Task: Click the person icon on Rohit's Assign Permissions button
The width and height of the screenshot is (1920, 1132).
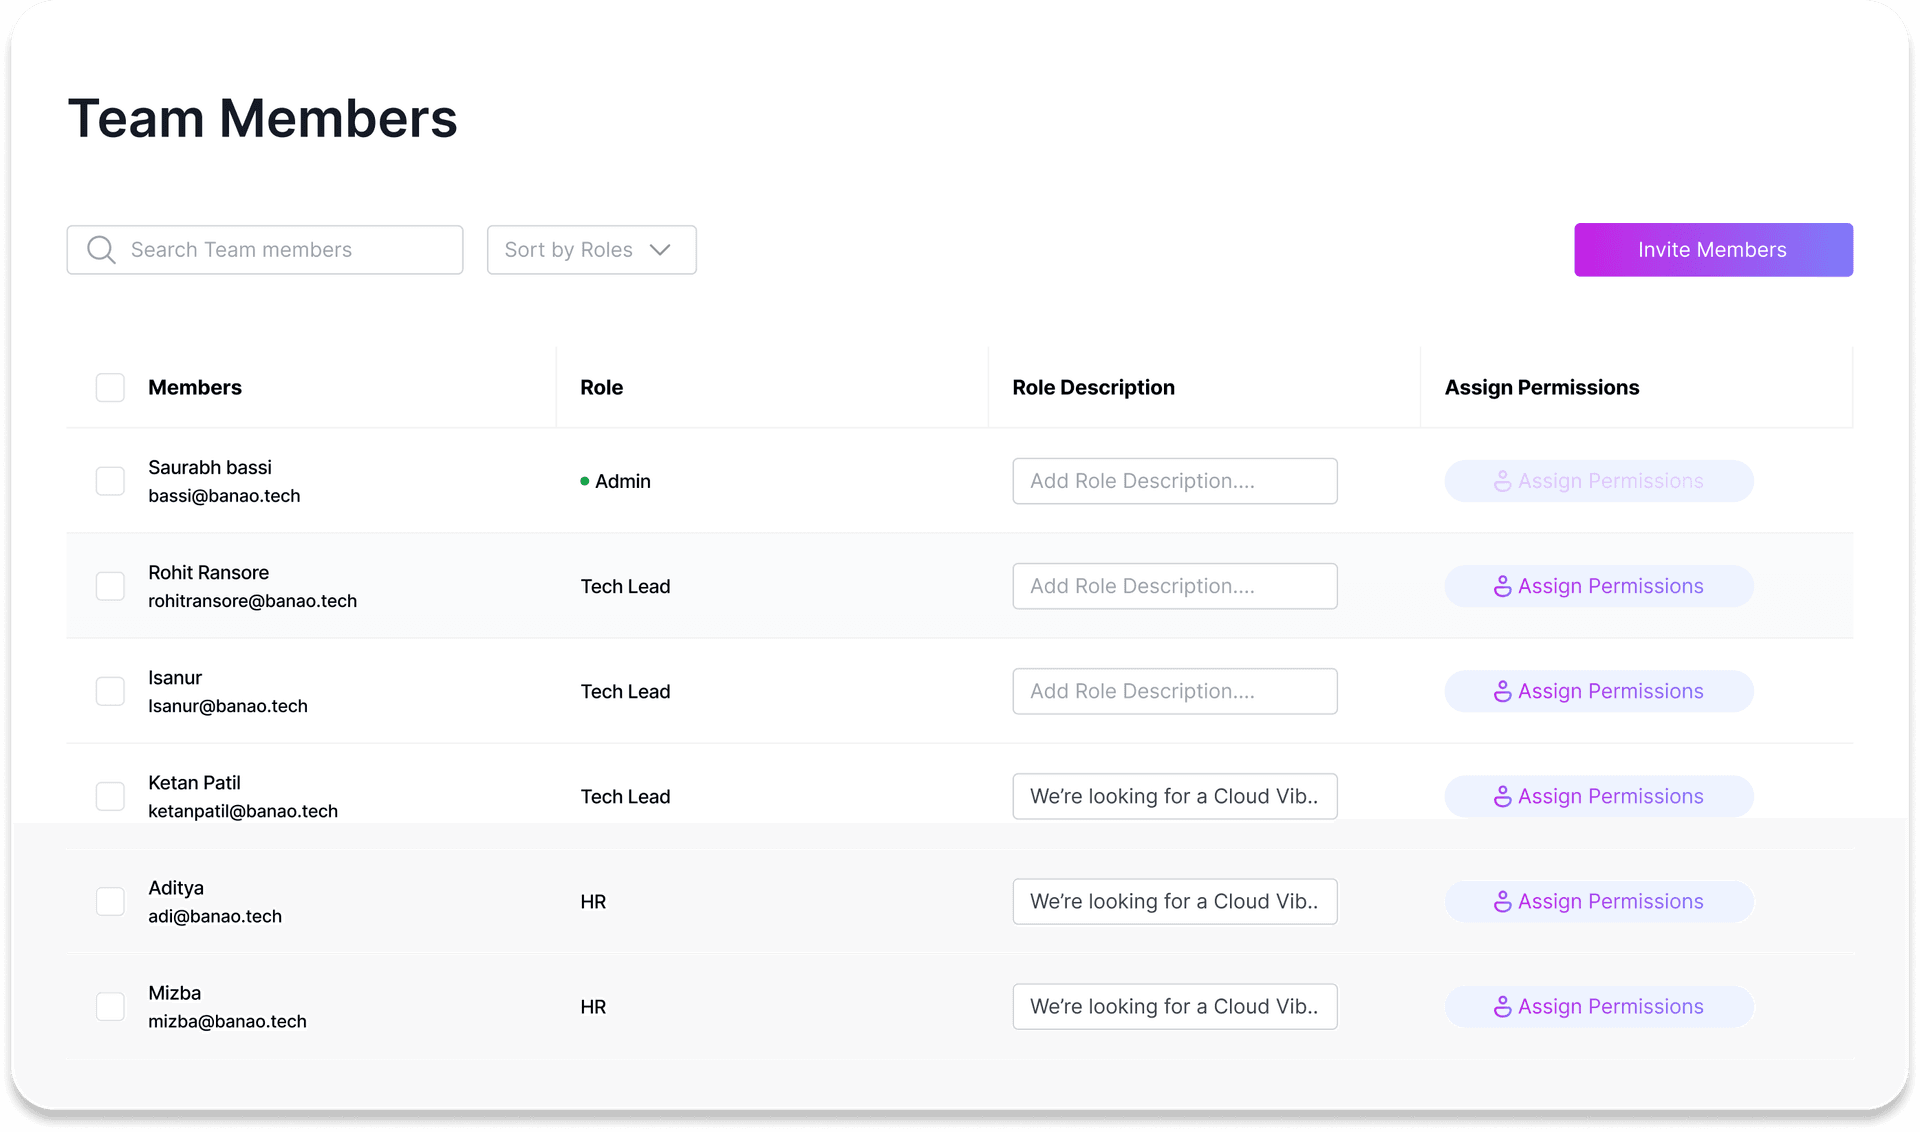Action: pos(1503,586)
